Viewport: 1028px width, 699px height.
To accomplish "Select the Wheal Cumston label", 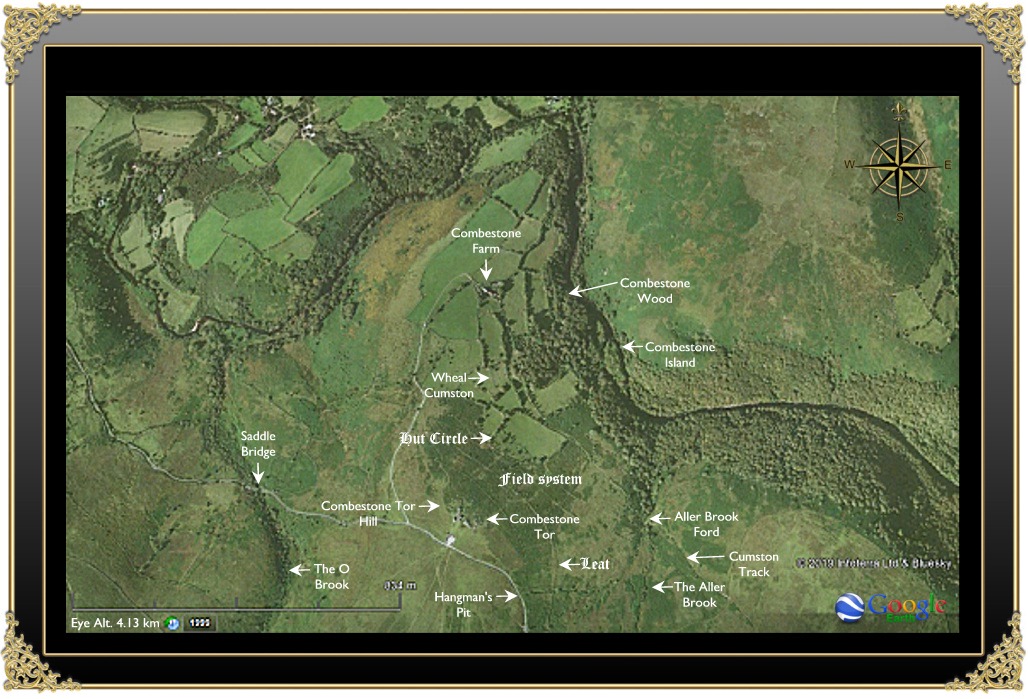I will coord(448,385).
